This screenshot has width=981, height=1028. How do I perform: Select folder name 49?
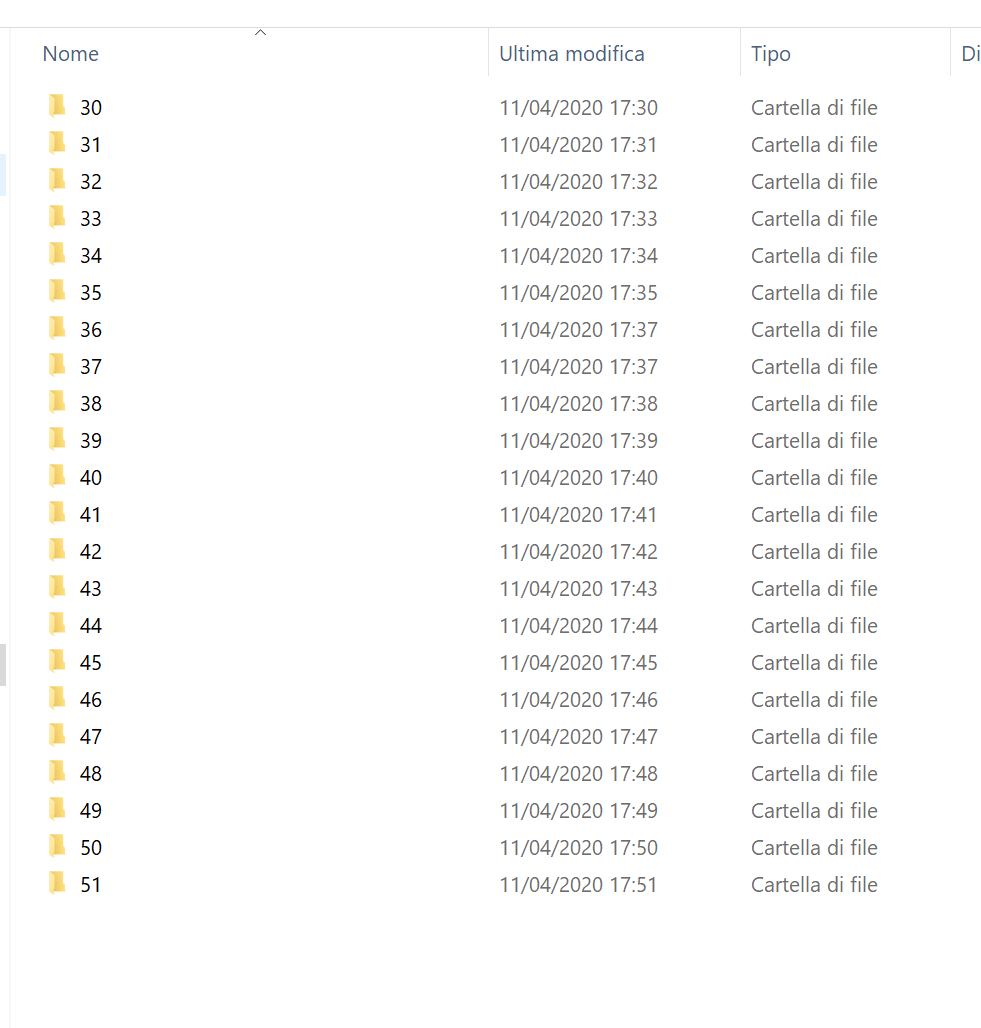coord(90,810)
